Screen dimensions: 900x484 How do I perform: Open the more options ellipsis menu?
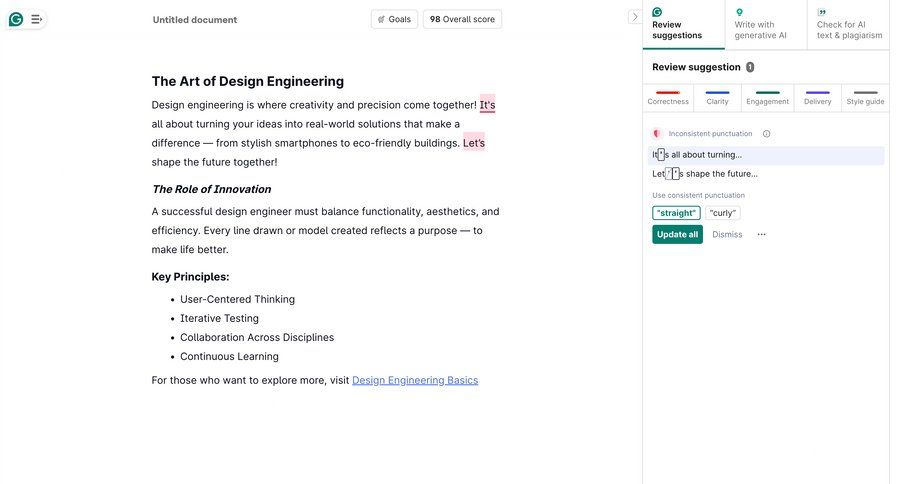pyautogui.click(x=762, y=234)
